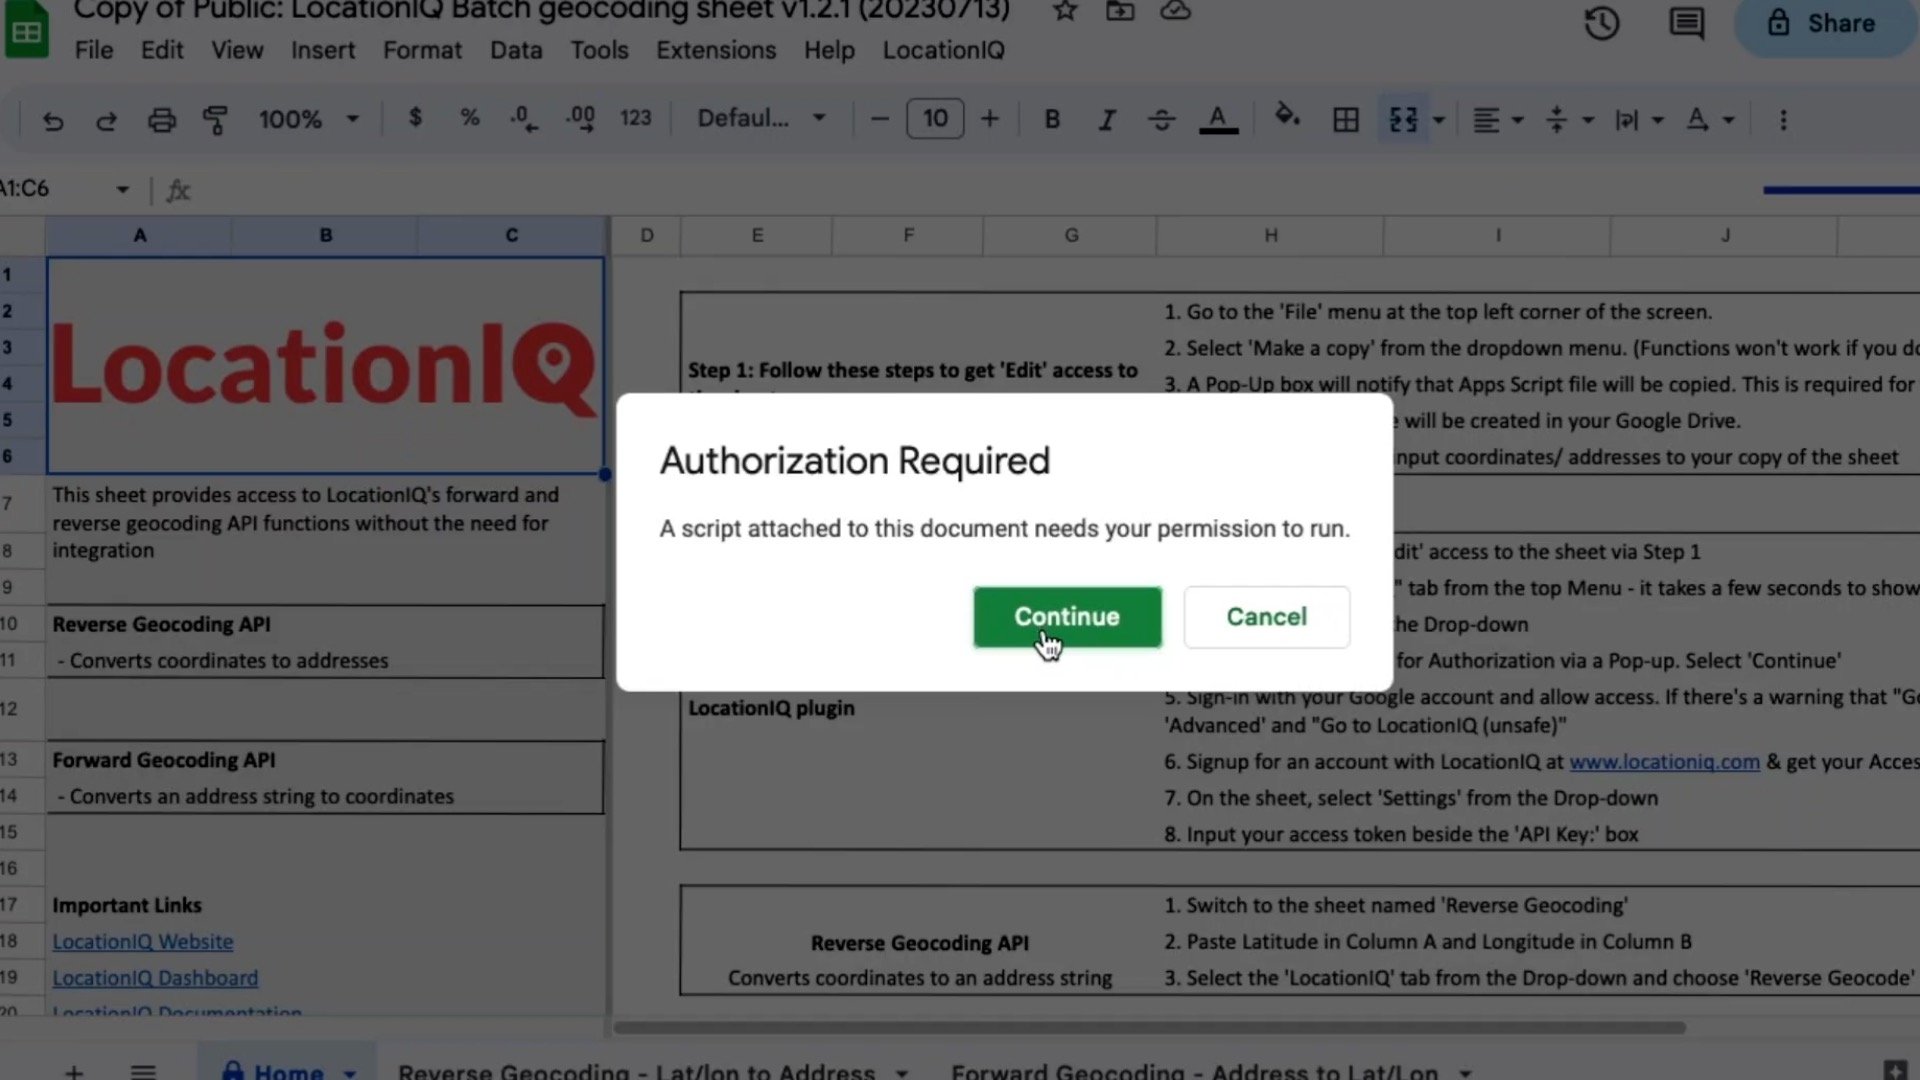Click the move to folder icon
Image resolution: width=1920 pixels, height=1080 pixels.
pos(1120,11)
